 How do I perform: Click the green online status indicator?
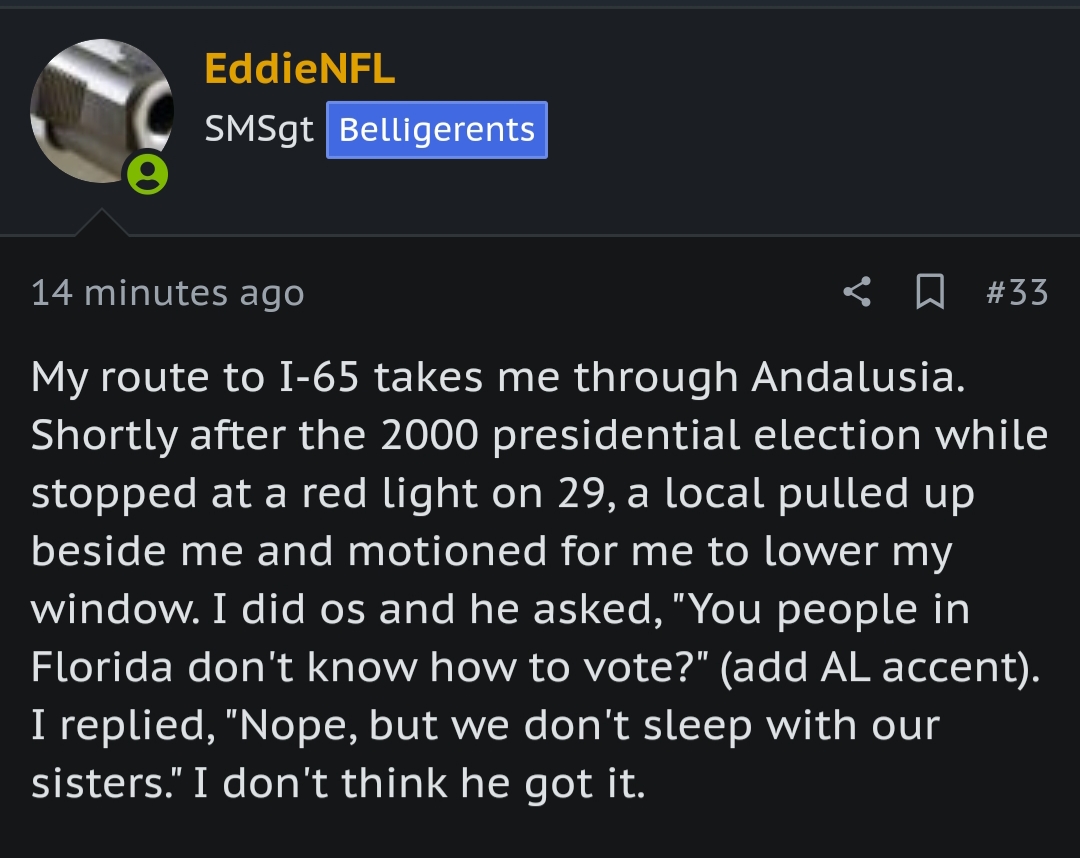[147, 174]
